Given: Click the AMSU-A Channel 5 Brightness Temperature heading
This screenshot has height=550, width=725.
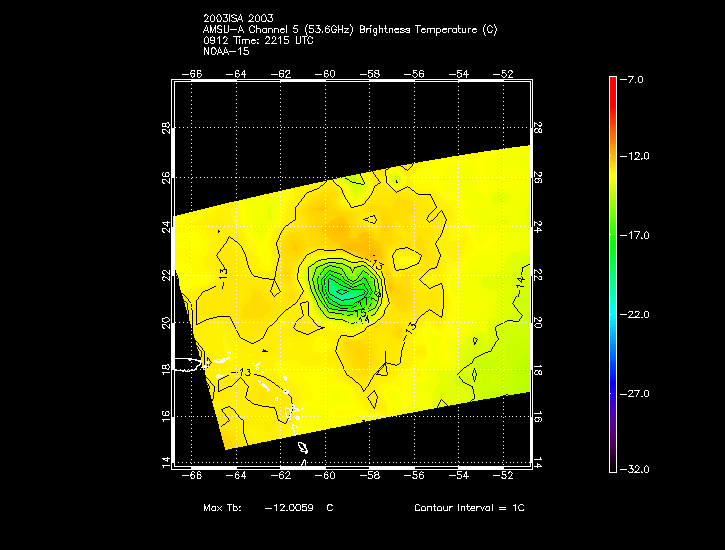Looking at the screenshot, I should 349,30.
